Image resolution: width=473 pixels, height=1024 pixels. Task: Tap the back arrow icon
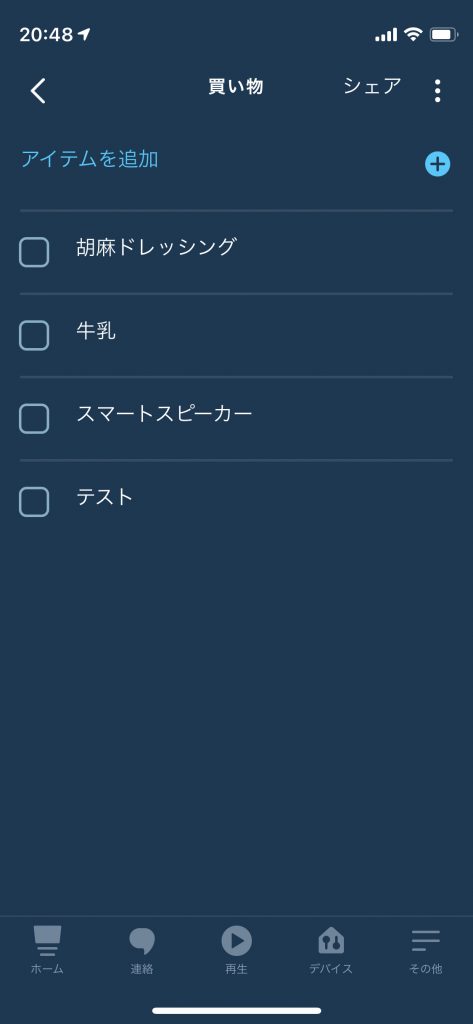tap(39, 91)
